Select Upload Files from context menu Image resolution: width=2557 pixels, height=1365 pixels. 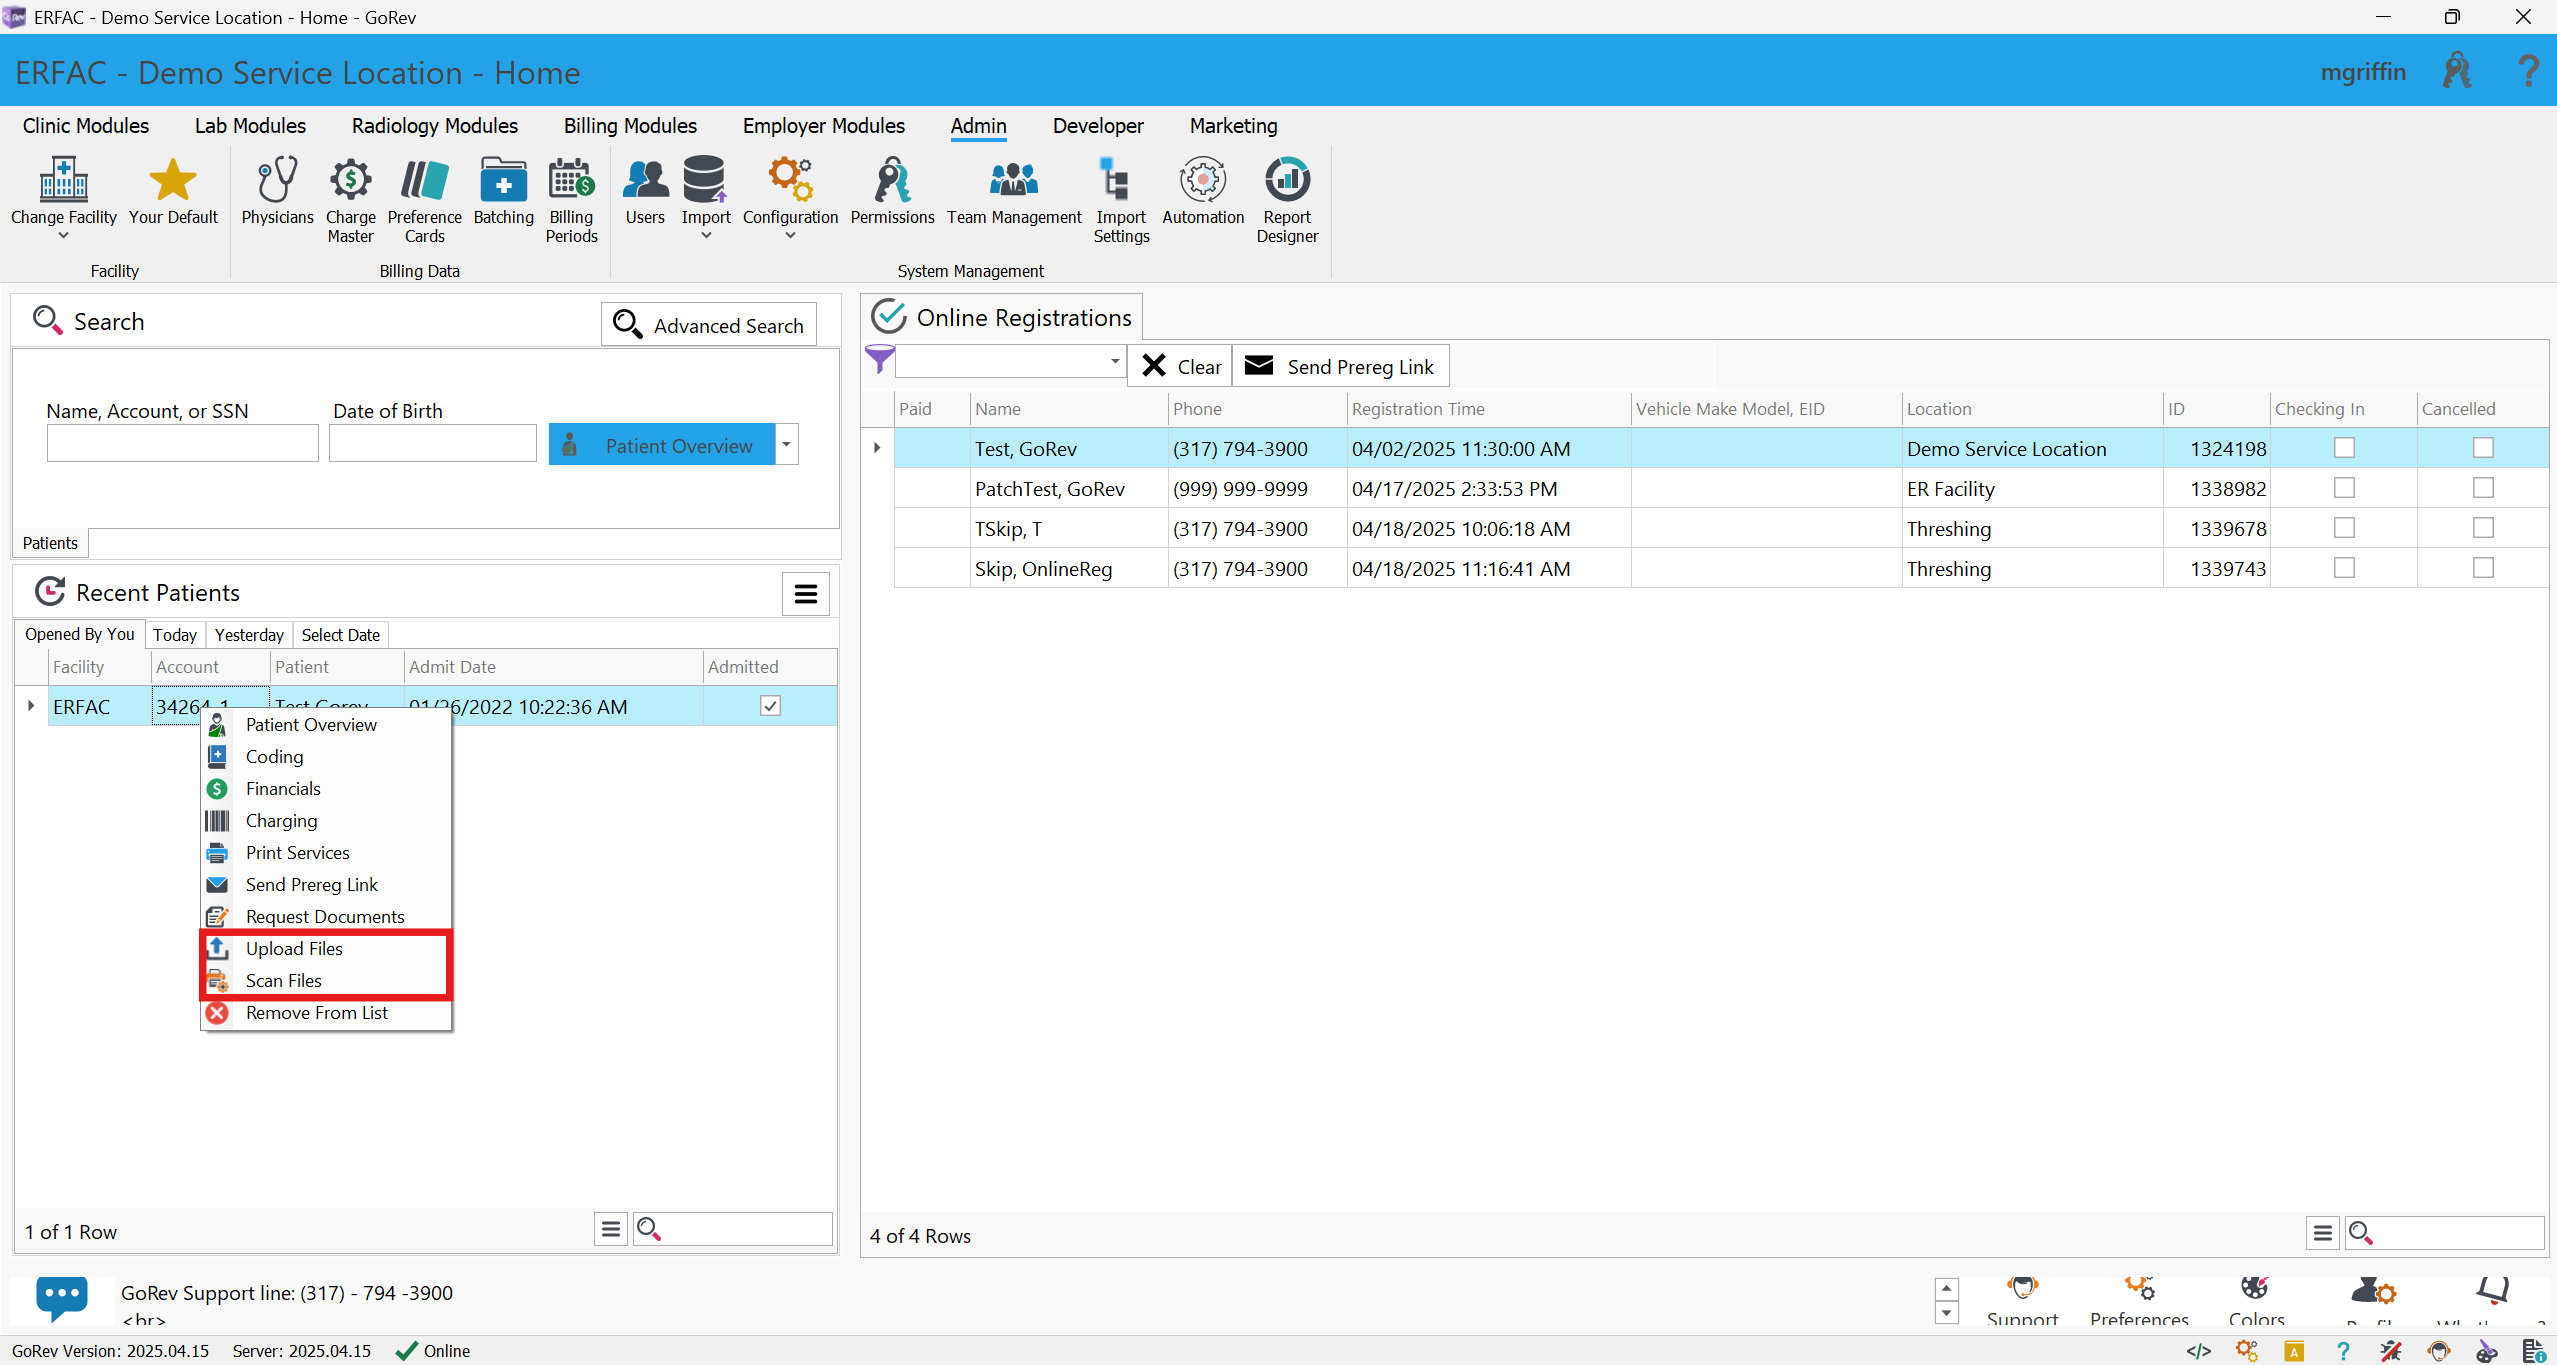tap(326, 949)
